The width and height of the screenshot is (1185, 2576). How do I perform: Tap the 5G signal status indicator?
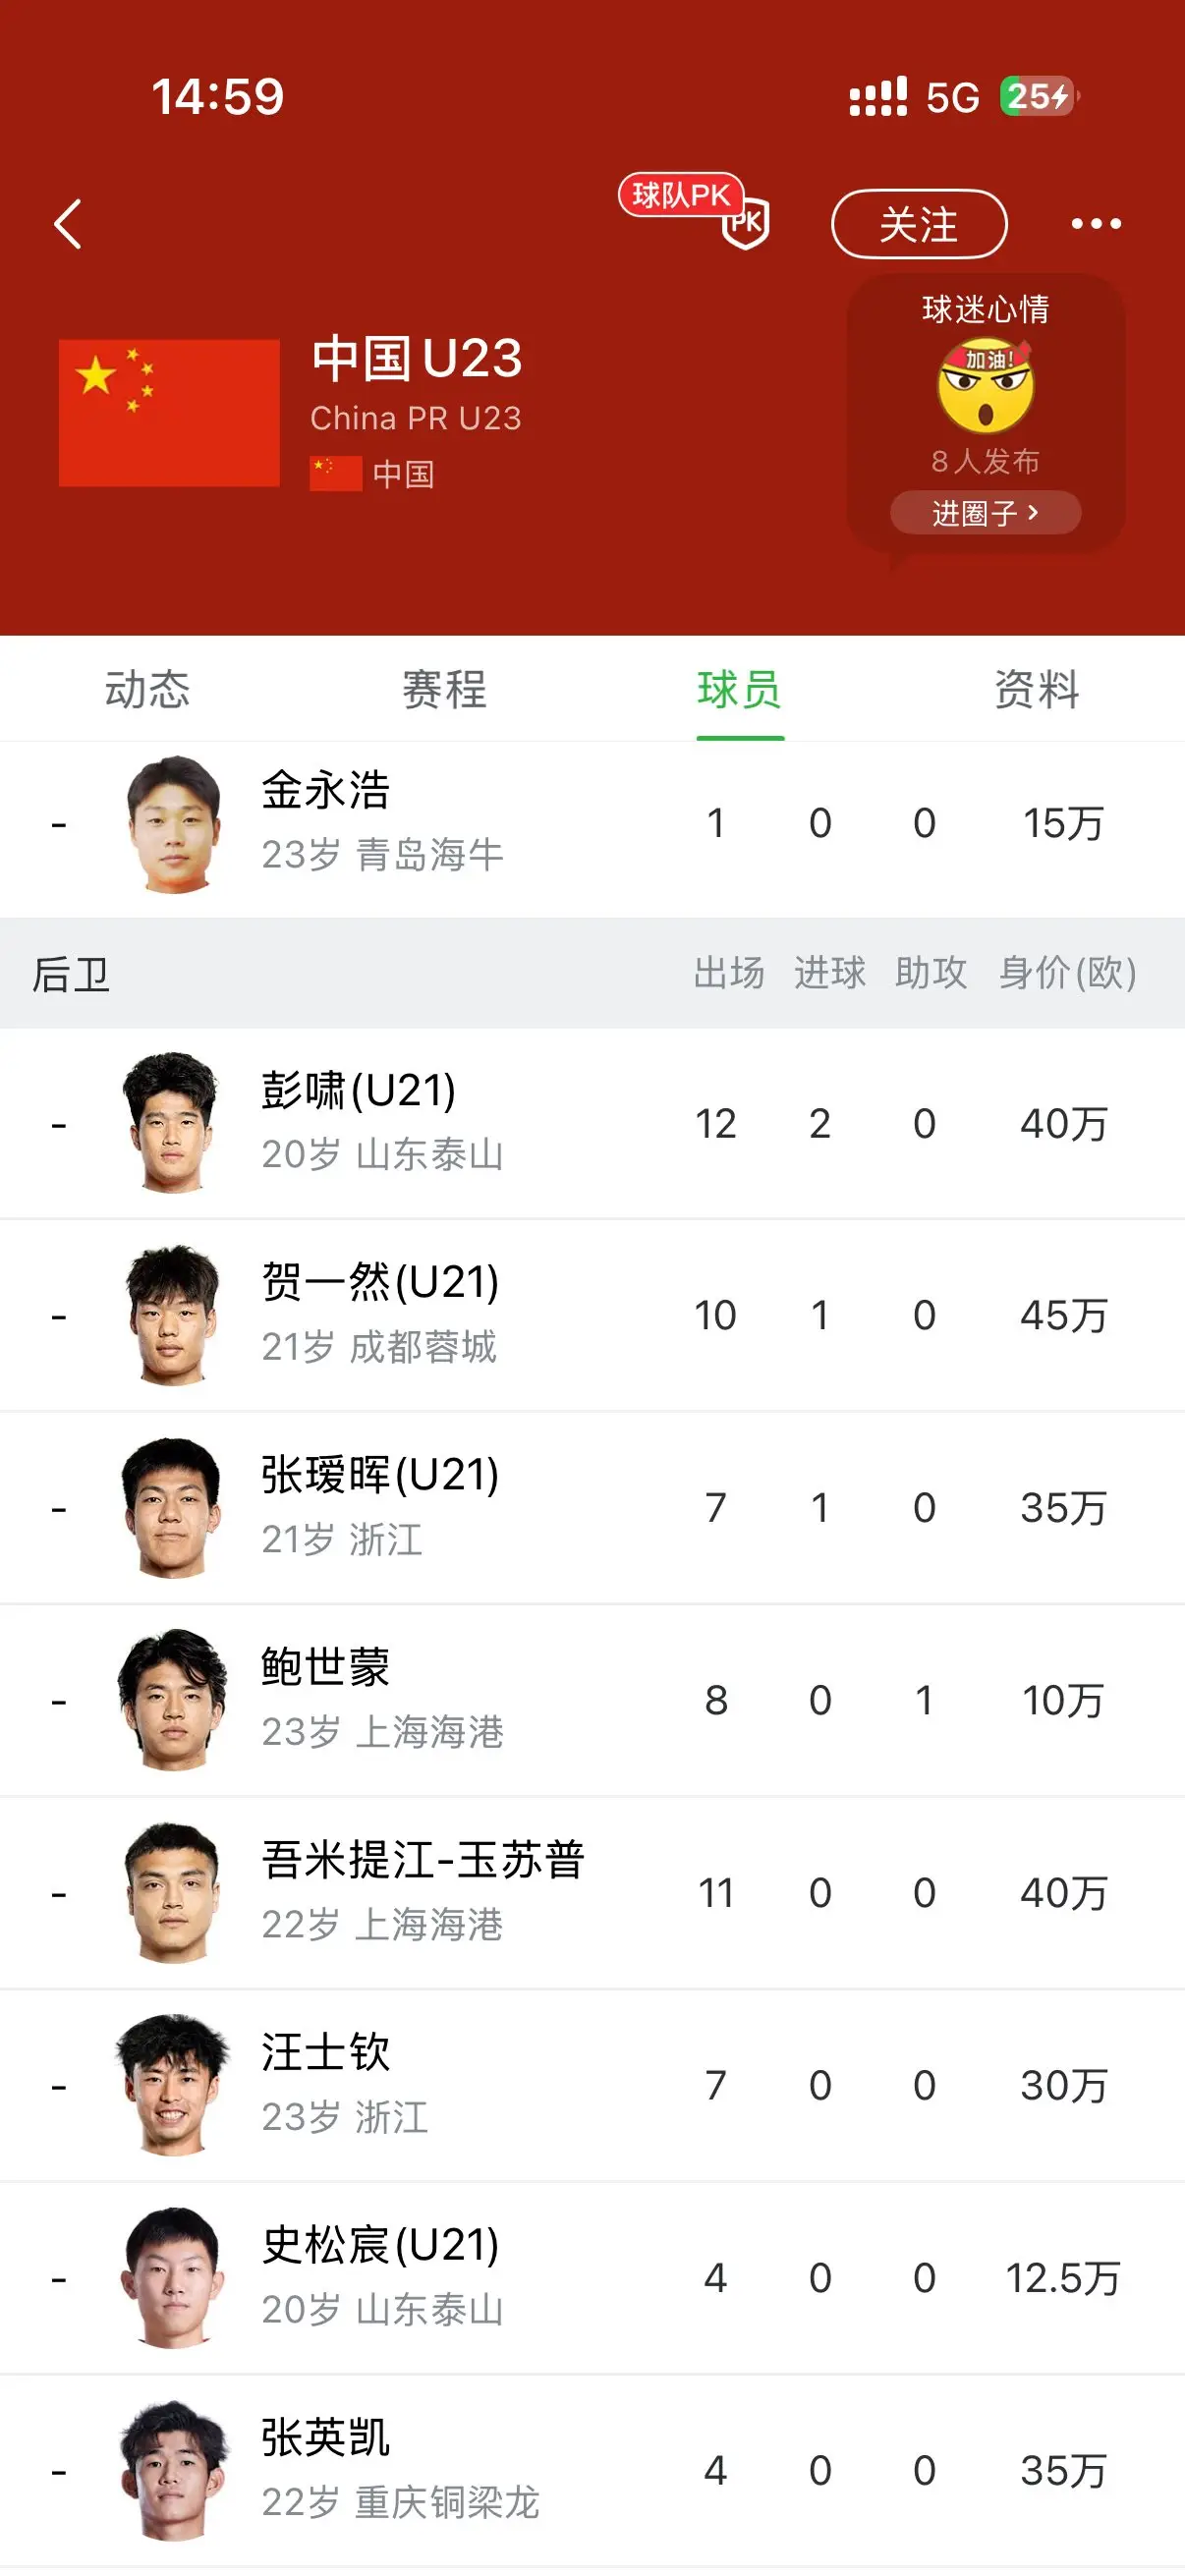952,98
